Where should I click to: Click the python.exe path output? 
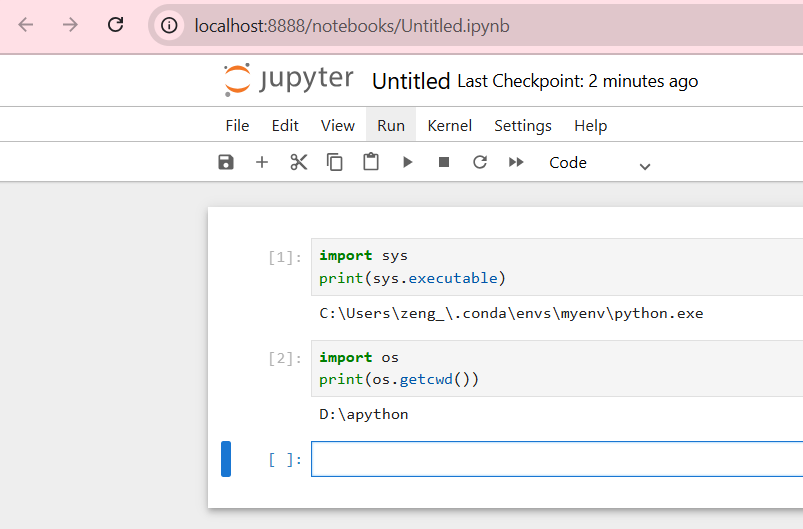click(511, 313)
